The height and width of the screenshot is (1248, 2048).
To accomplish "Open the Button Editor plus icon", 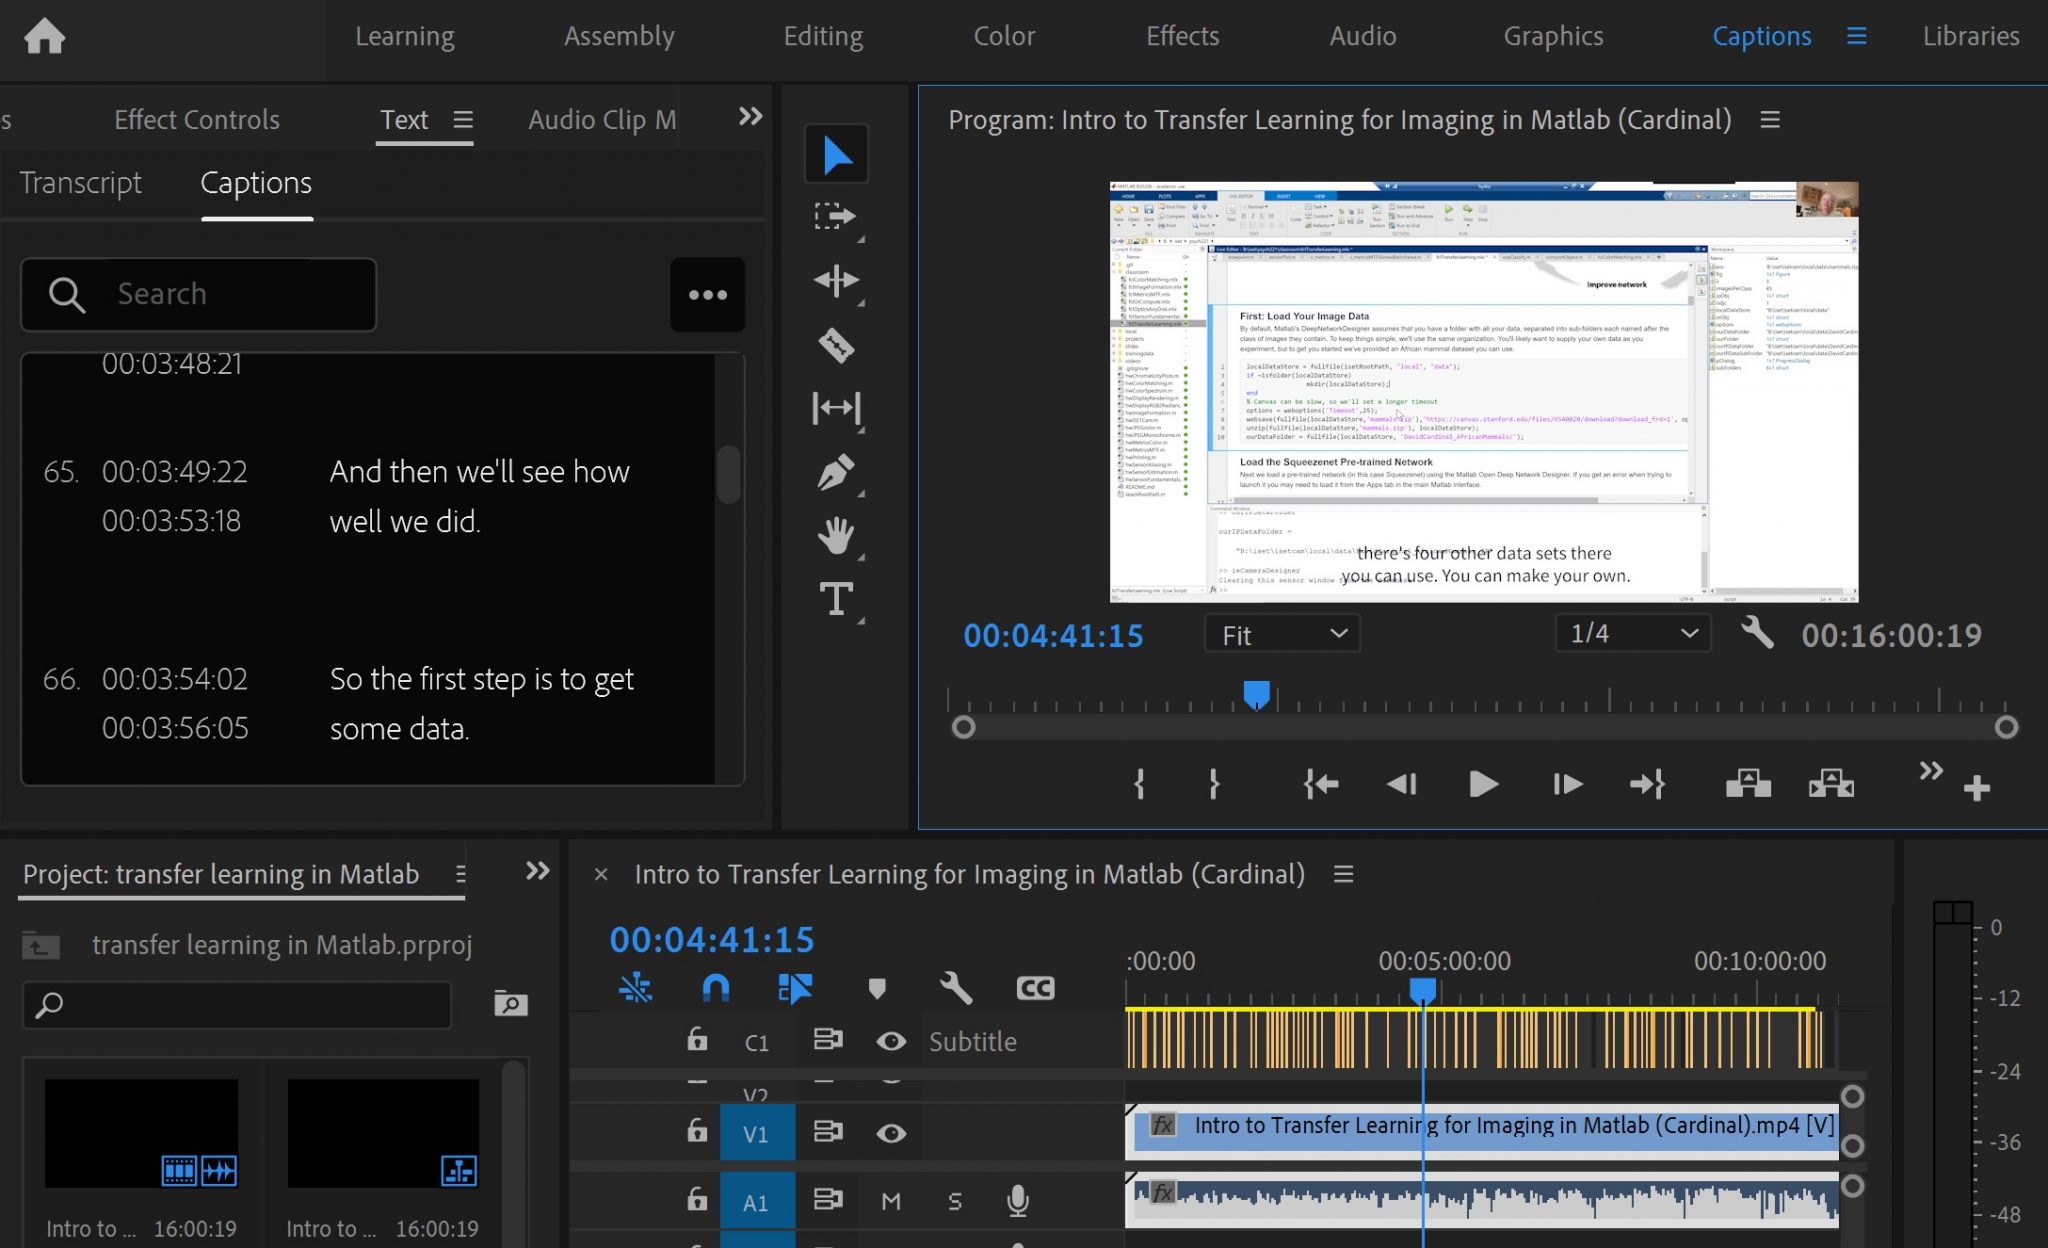I will (1976, 789).
